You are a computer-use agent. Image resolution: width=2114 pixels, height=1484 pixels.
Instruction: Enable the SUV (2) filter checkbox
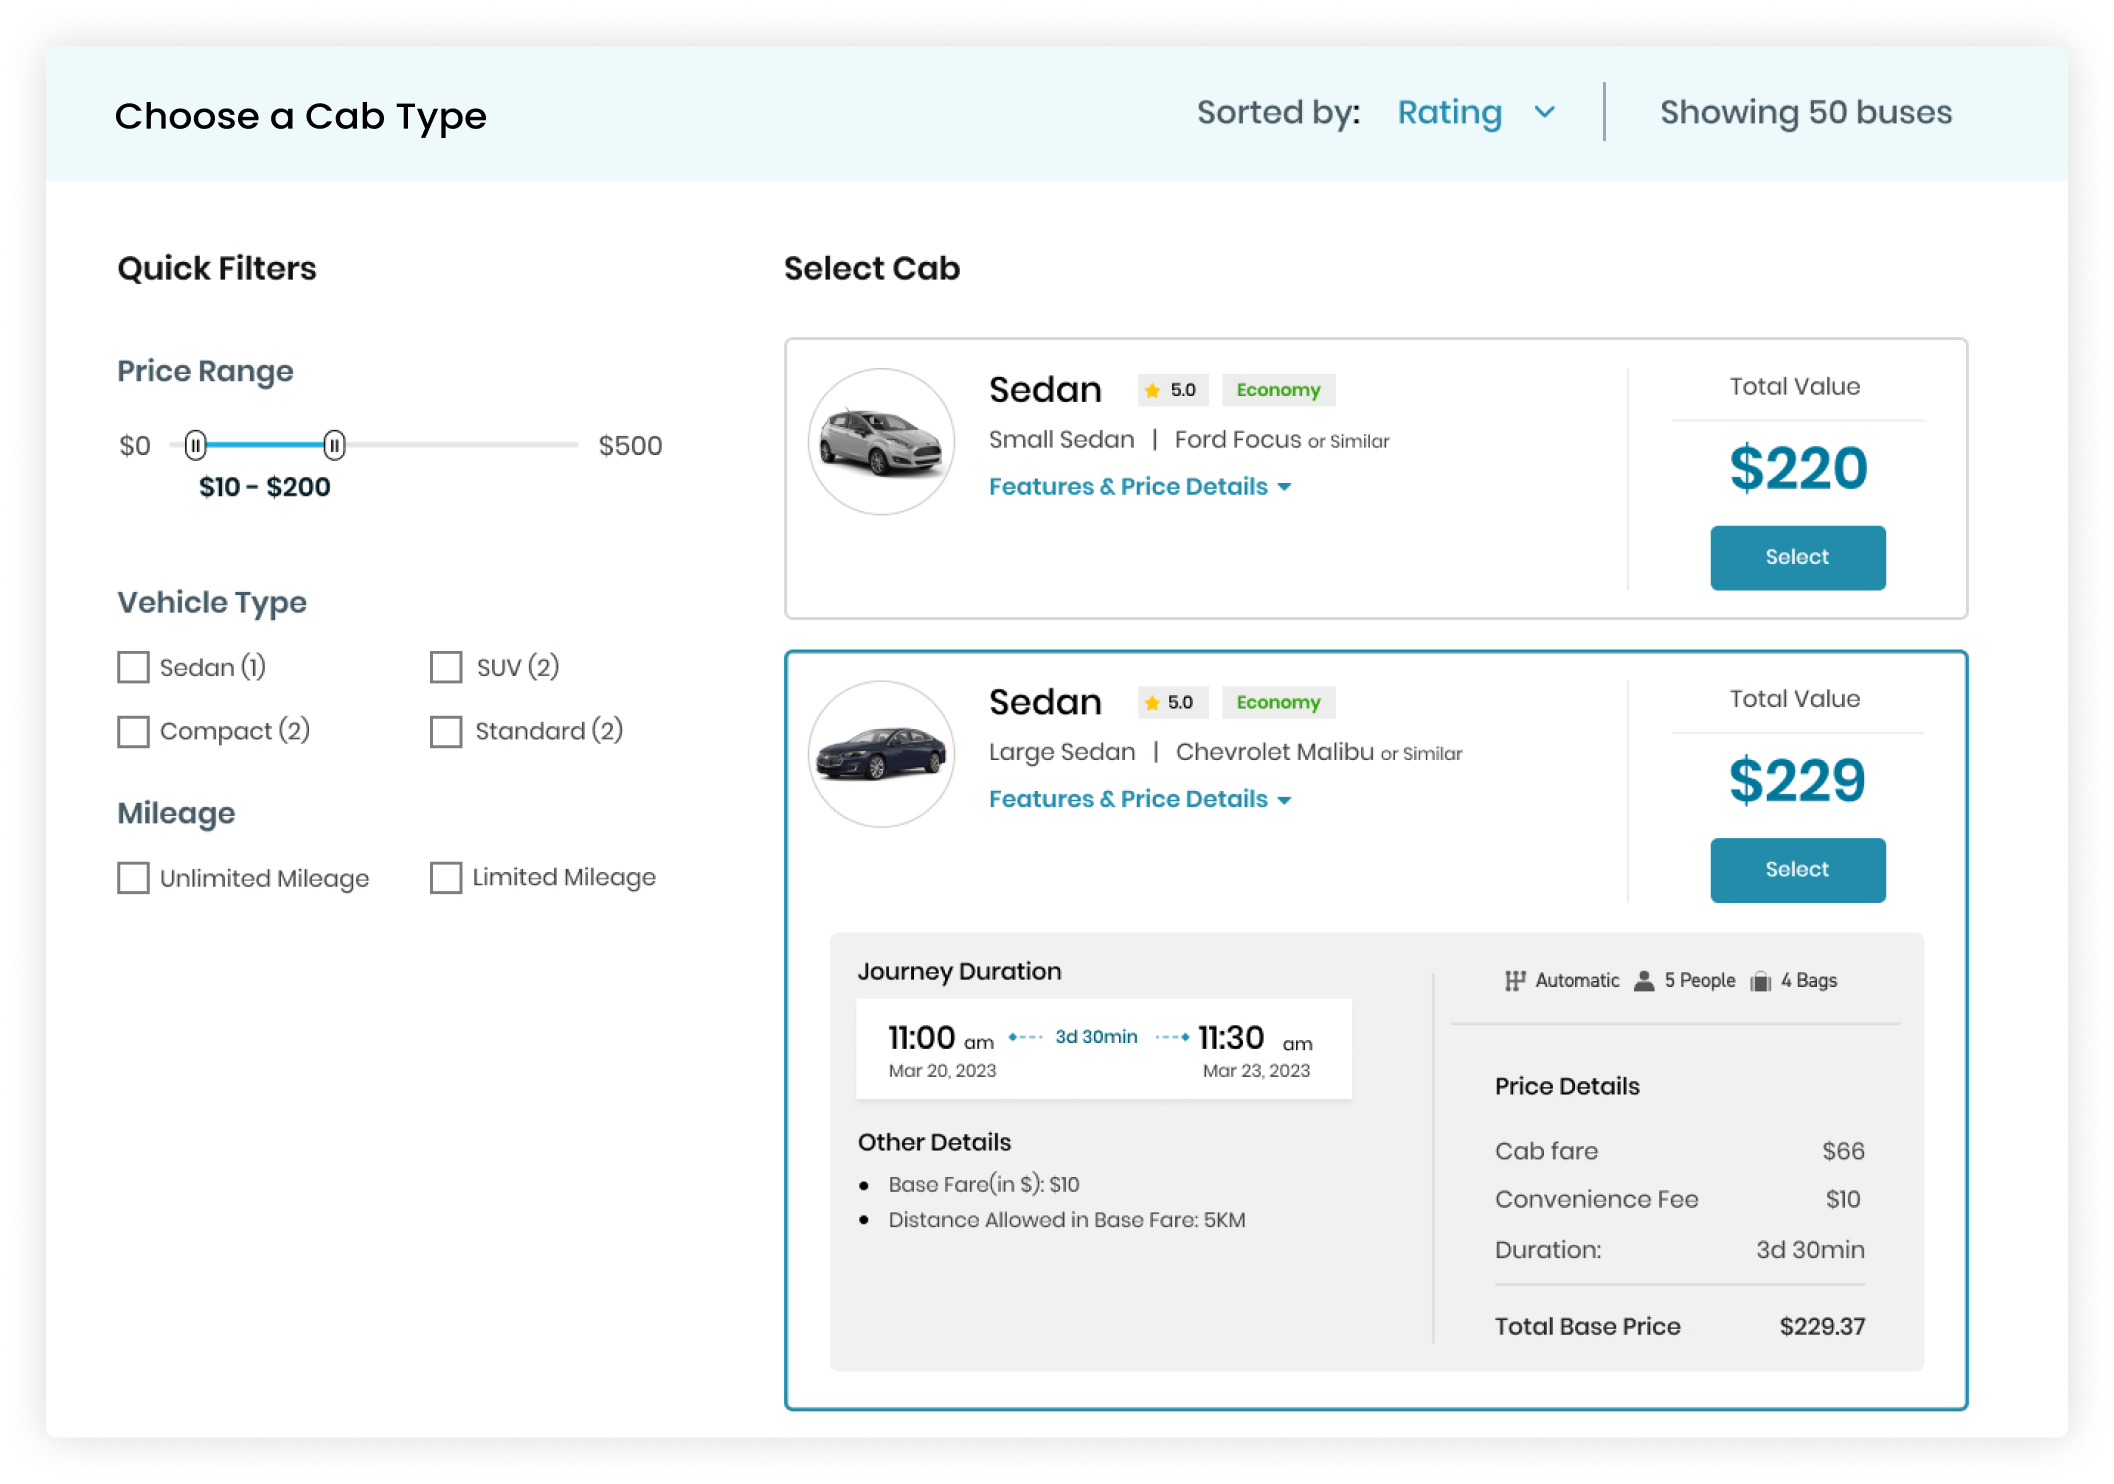pyautogui.click(x=446, y=667)
